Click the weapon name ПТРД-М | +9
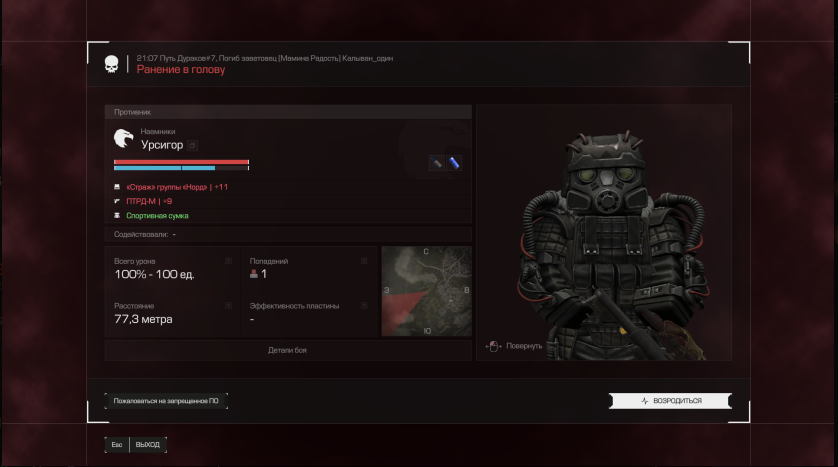The image size is (838, 467). pos(149,201)
